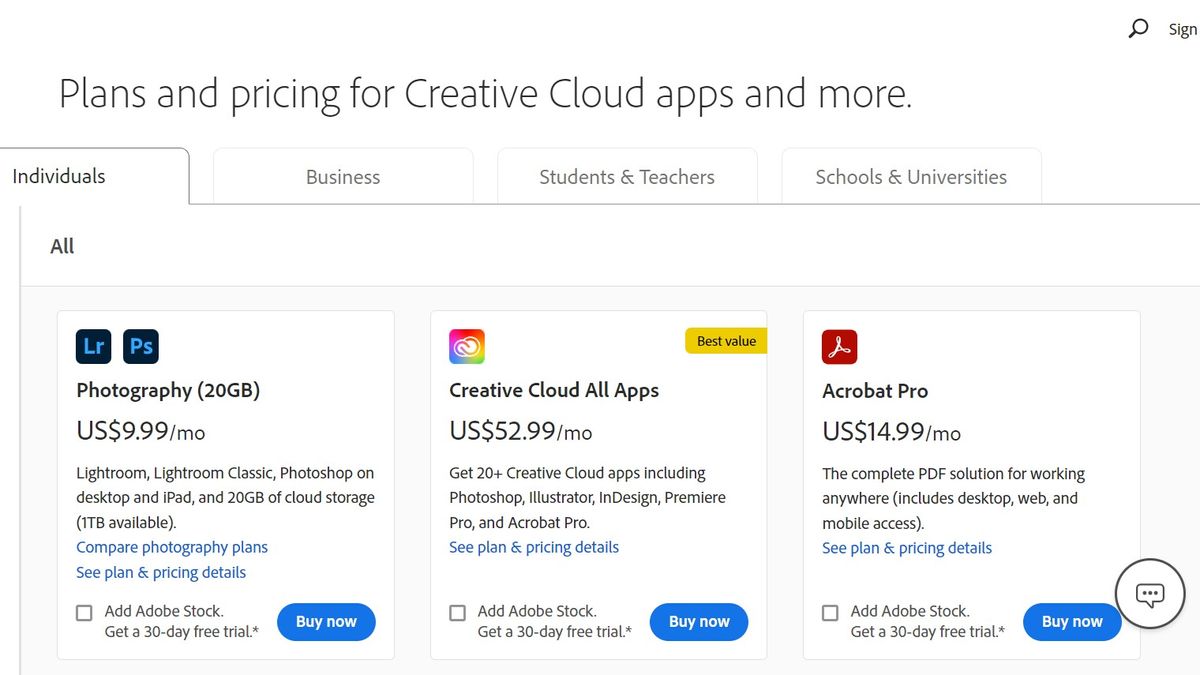Screen dimensions: 1200x675
Task: Check Add Adobe Stock under Creative Cloud All Apps
Action: coord(457,612)
